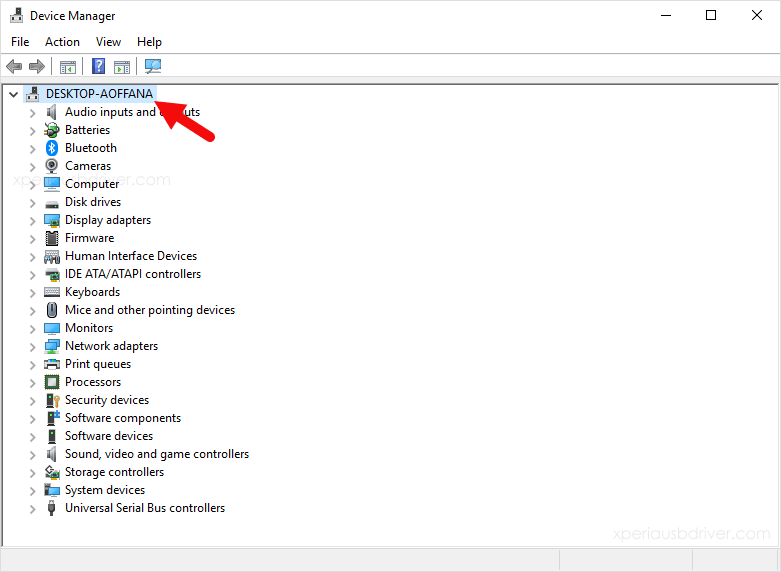Expand the System devices category
781x572 pixels.
click(x=32, y=491)
